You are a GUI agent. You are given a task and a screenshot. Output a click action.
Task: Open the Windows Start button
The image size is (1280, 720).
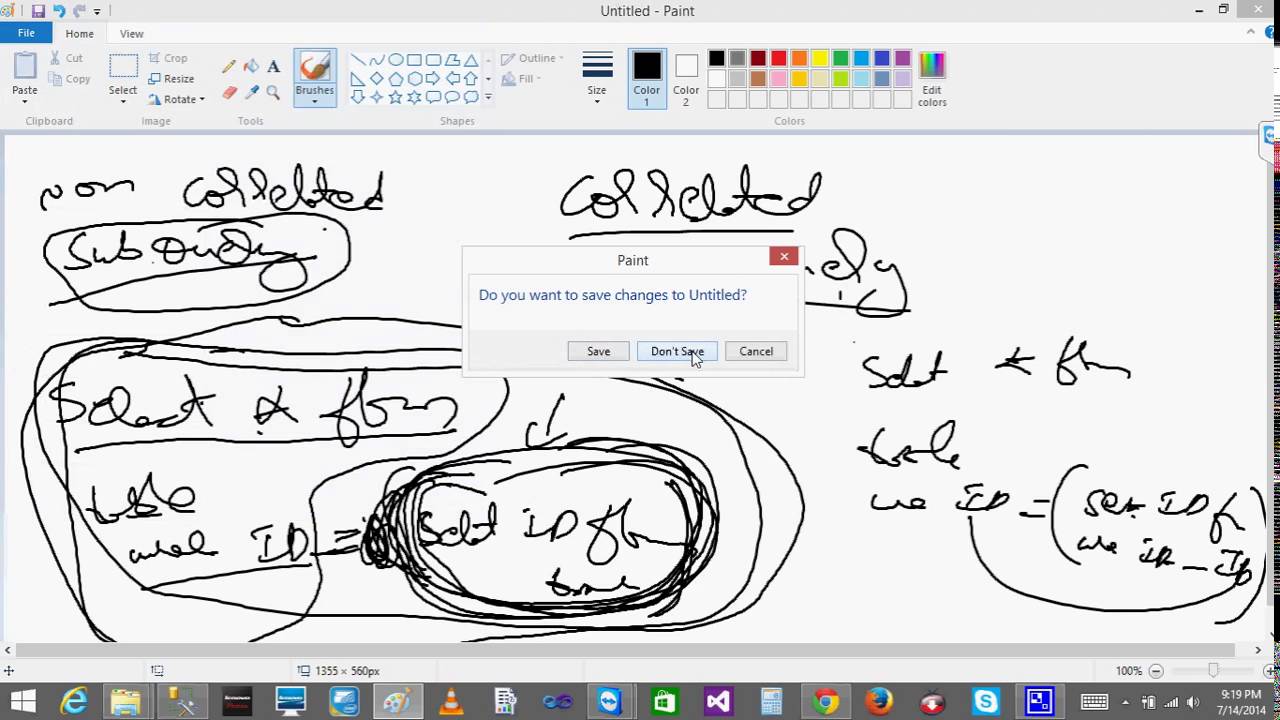pos(22,702)
